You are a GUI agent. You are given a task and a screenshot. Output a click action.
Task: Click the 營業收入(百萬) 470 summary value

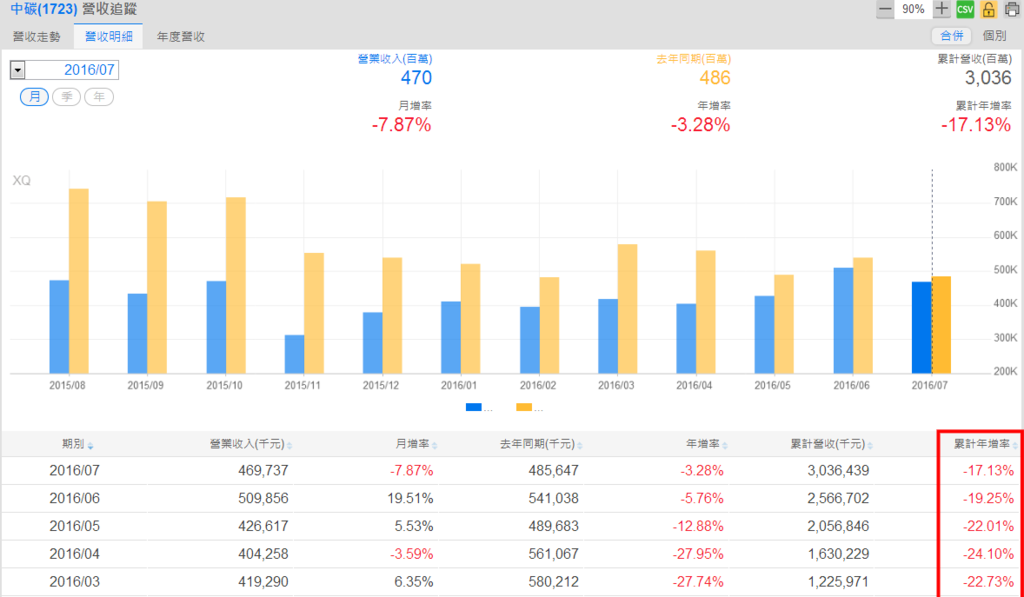click(x=416, y=78)
